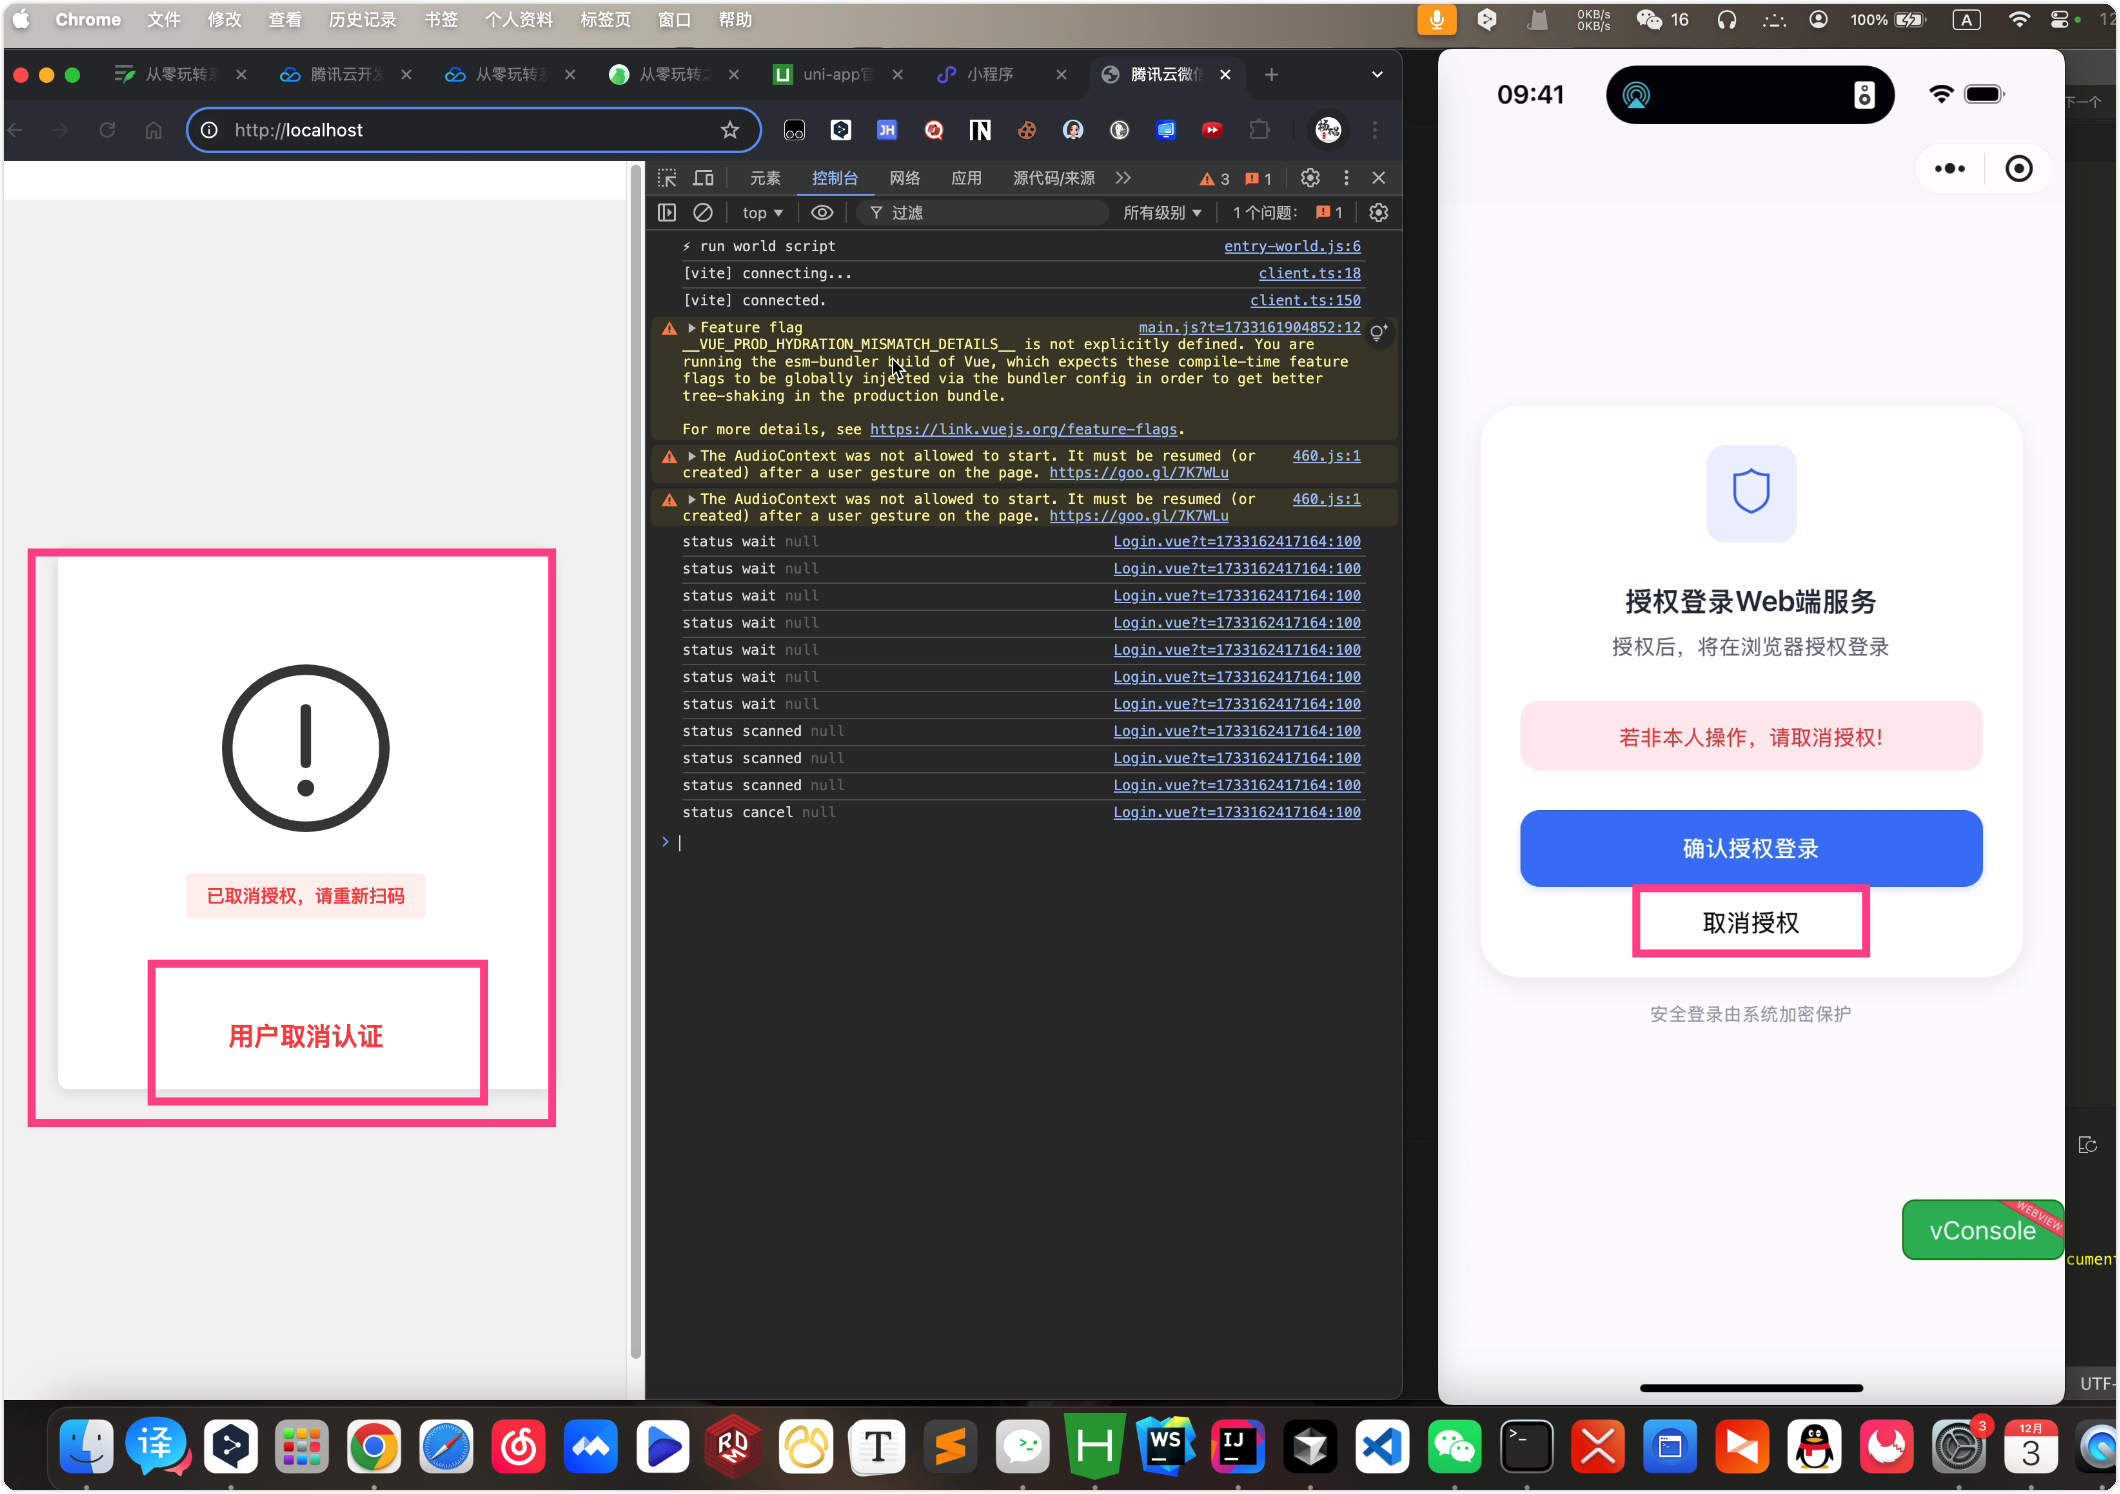2120x1494 pixels.
Task: Open the Chrome three-dot menu
Action: [x=1375, y=130]
